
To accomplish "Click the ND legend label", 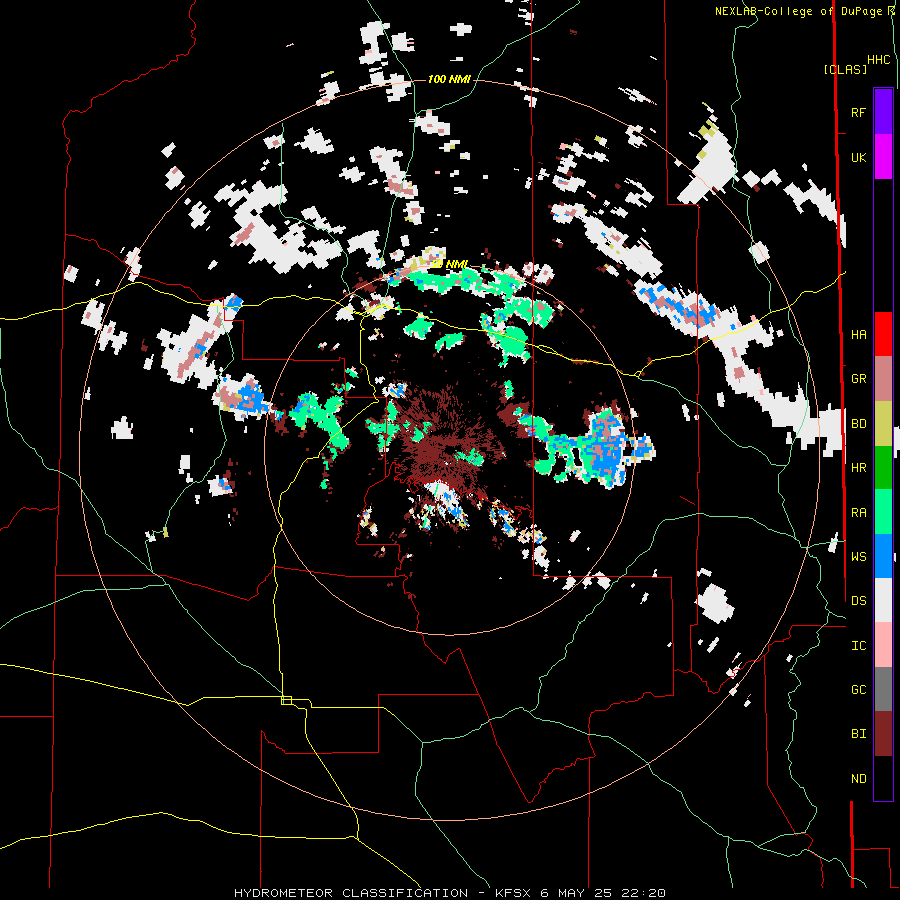I will coord(858,778).
